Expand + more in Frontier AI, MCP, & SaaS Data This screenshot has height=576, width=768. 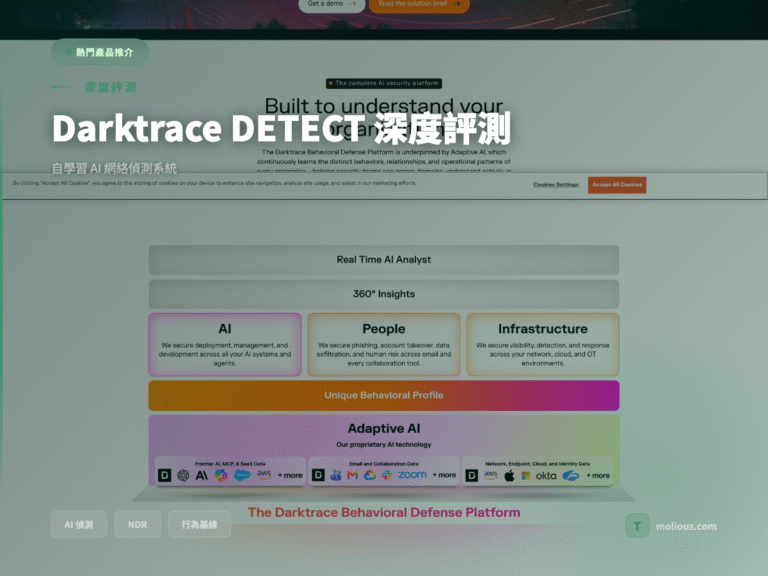click(290, 475)
